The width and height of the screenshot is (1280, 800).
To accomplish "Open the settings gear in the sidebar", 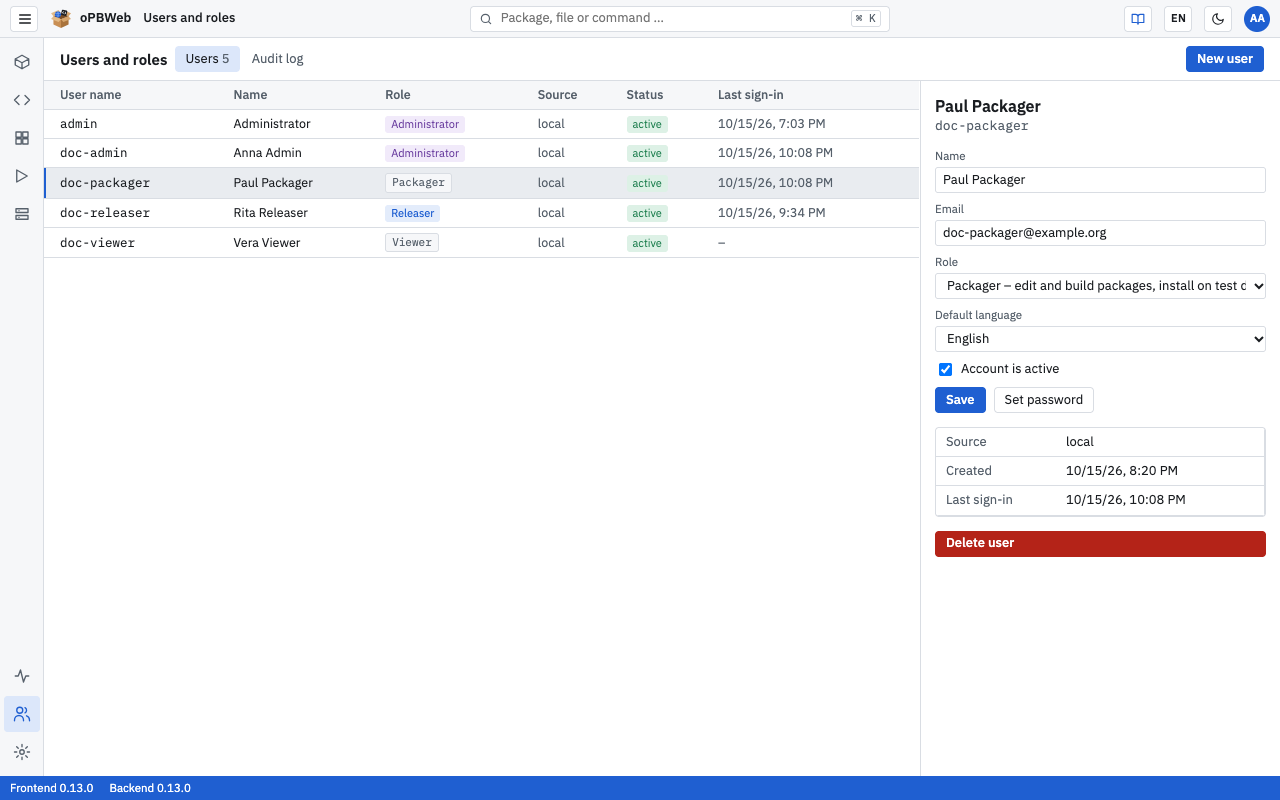I will pyautogui.click(x=22, y=752).
